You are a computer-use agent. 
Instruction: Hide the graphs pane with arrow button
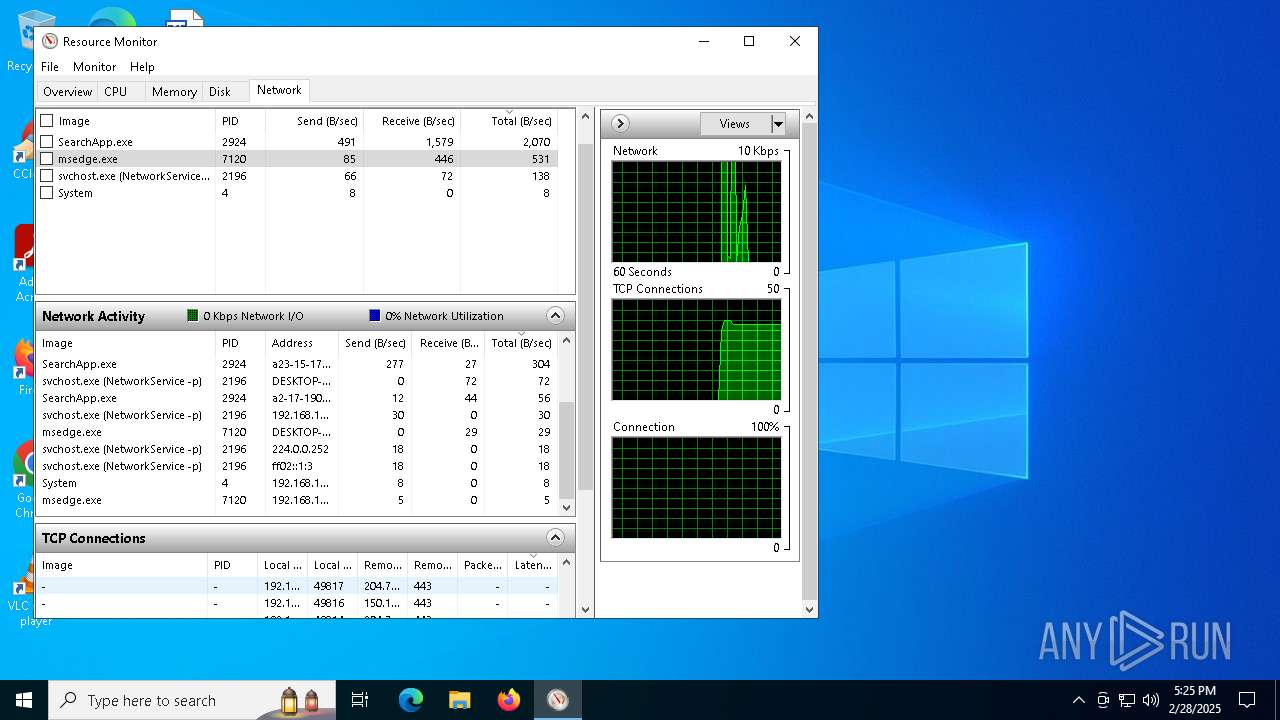[620, 124]
